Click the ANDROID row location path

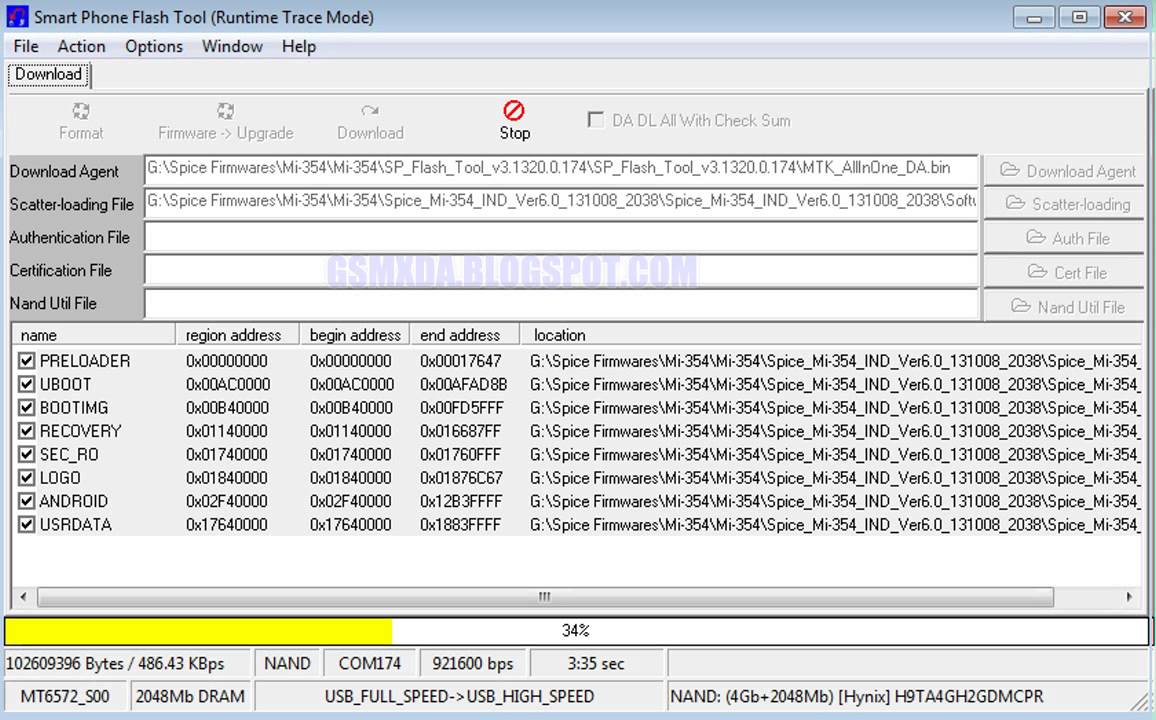point(835,501)
